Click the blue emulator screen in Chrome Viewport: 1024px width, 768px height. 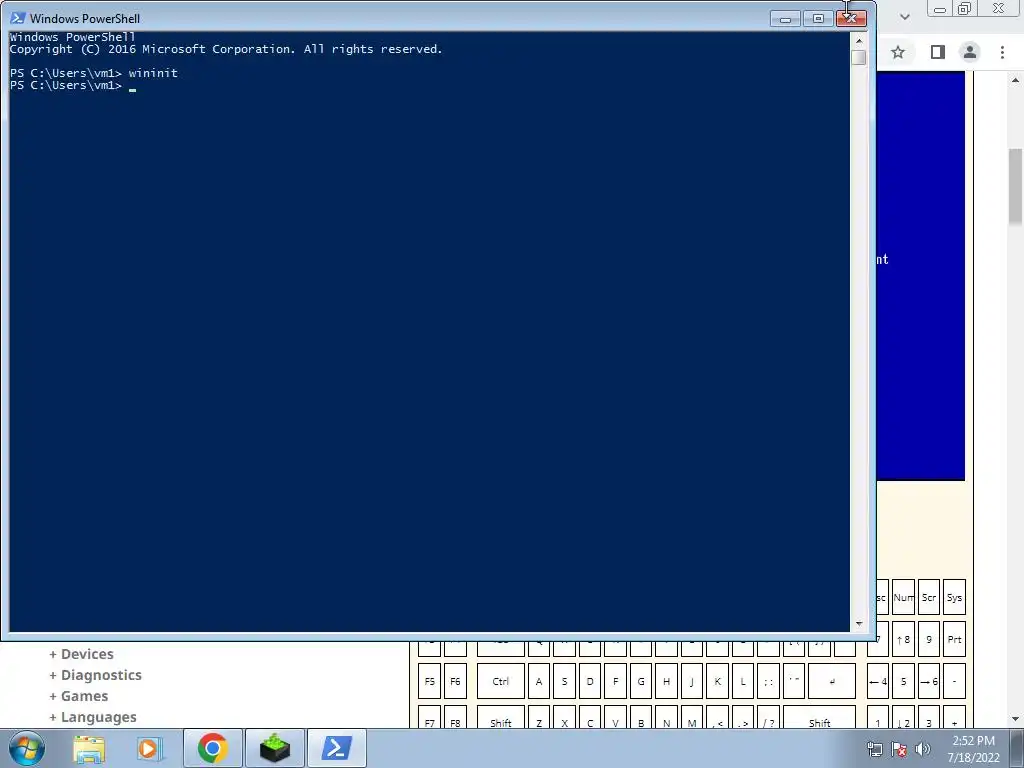tap(921, 276)
